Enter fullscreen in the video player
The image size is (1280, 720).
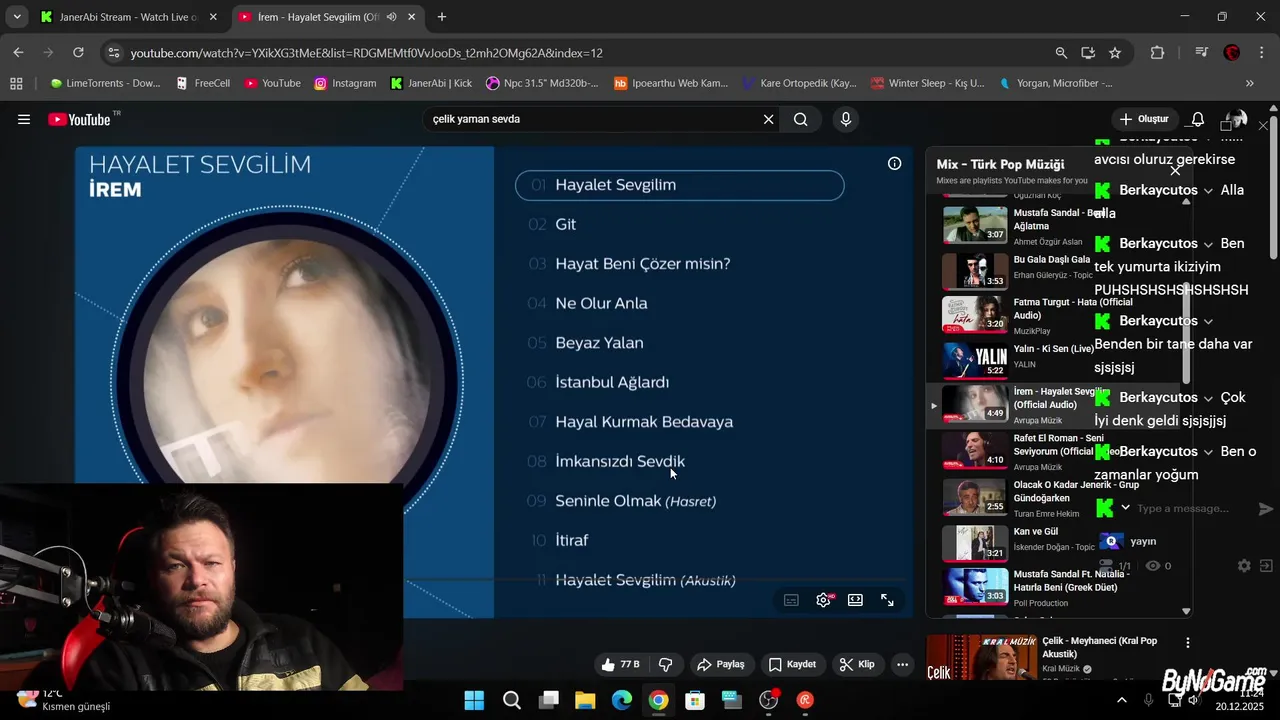coord(887,600)
